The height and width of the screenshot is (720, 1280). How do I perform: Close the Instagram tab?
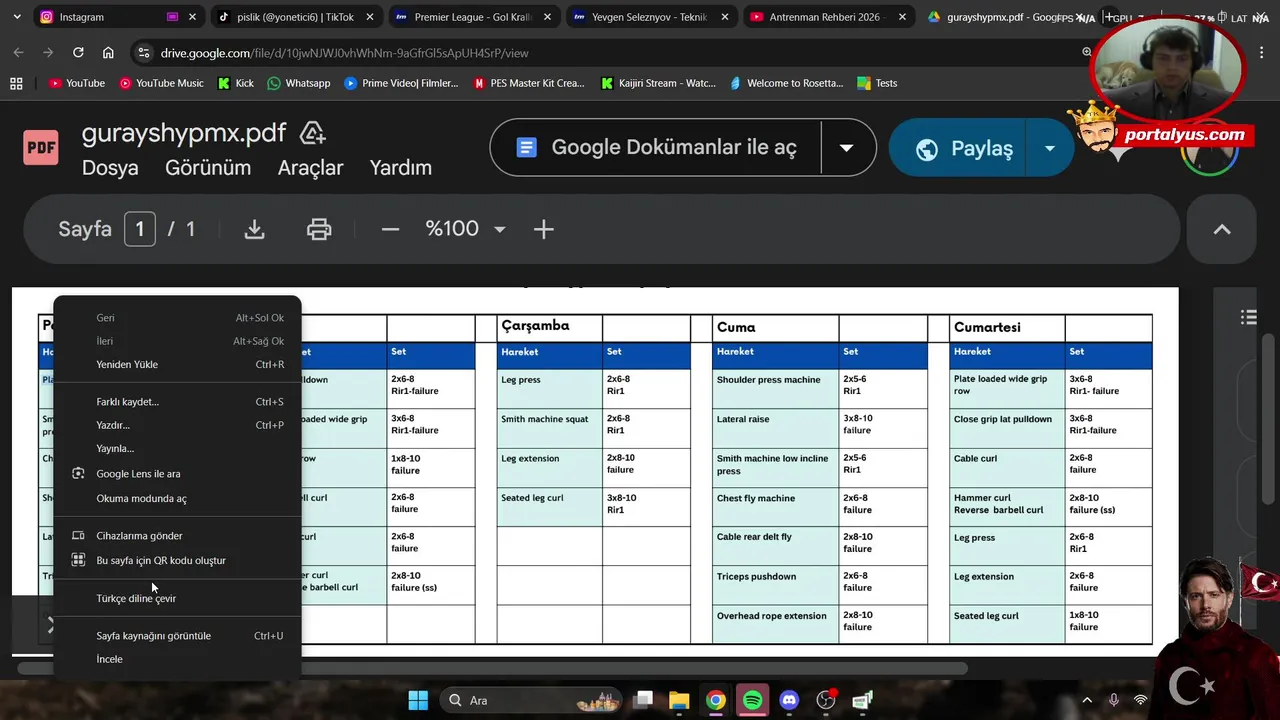[193, 17]
